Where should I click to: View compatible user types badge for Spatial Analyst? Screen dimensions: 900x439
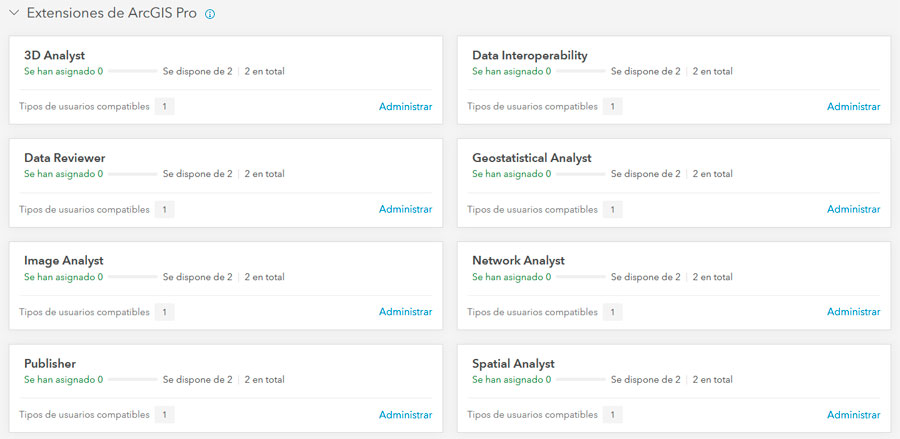612,414
